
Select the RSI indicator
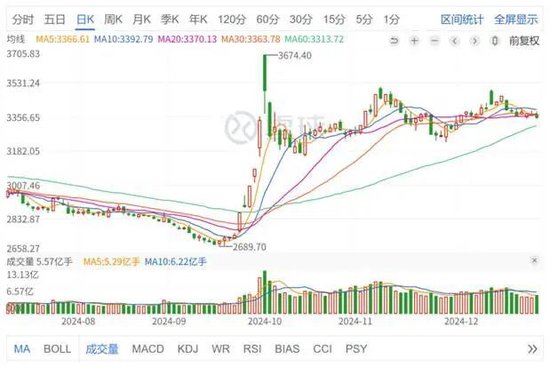pos(252,349)
